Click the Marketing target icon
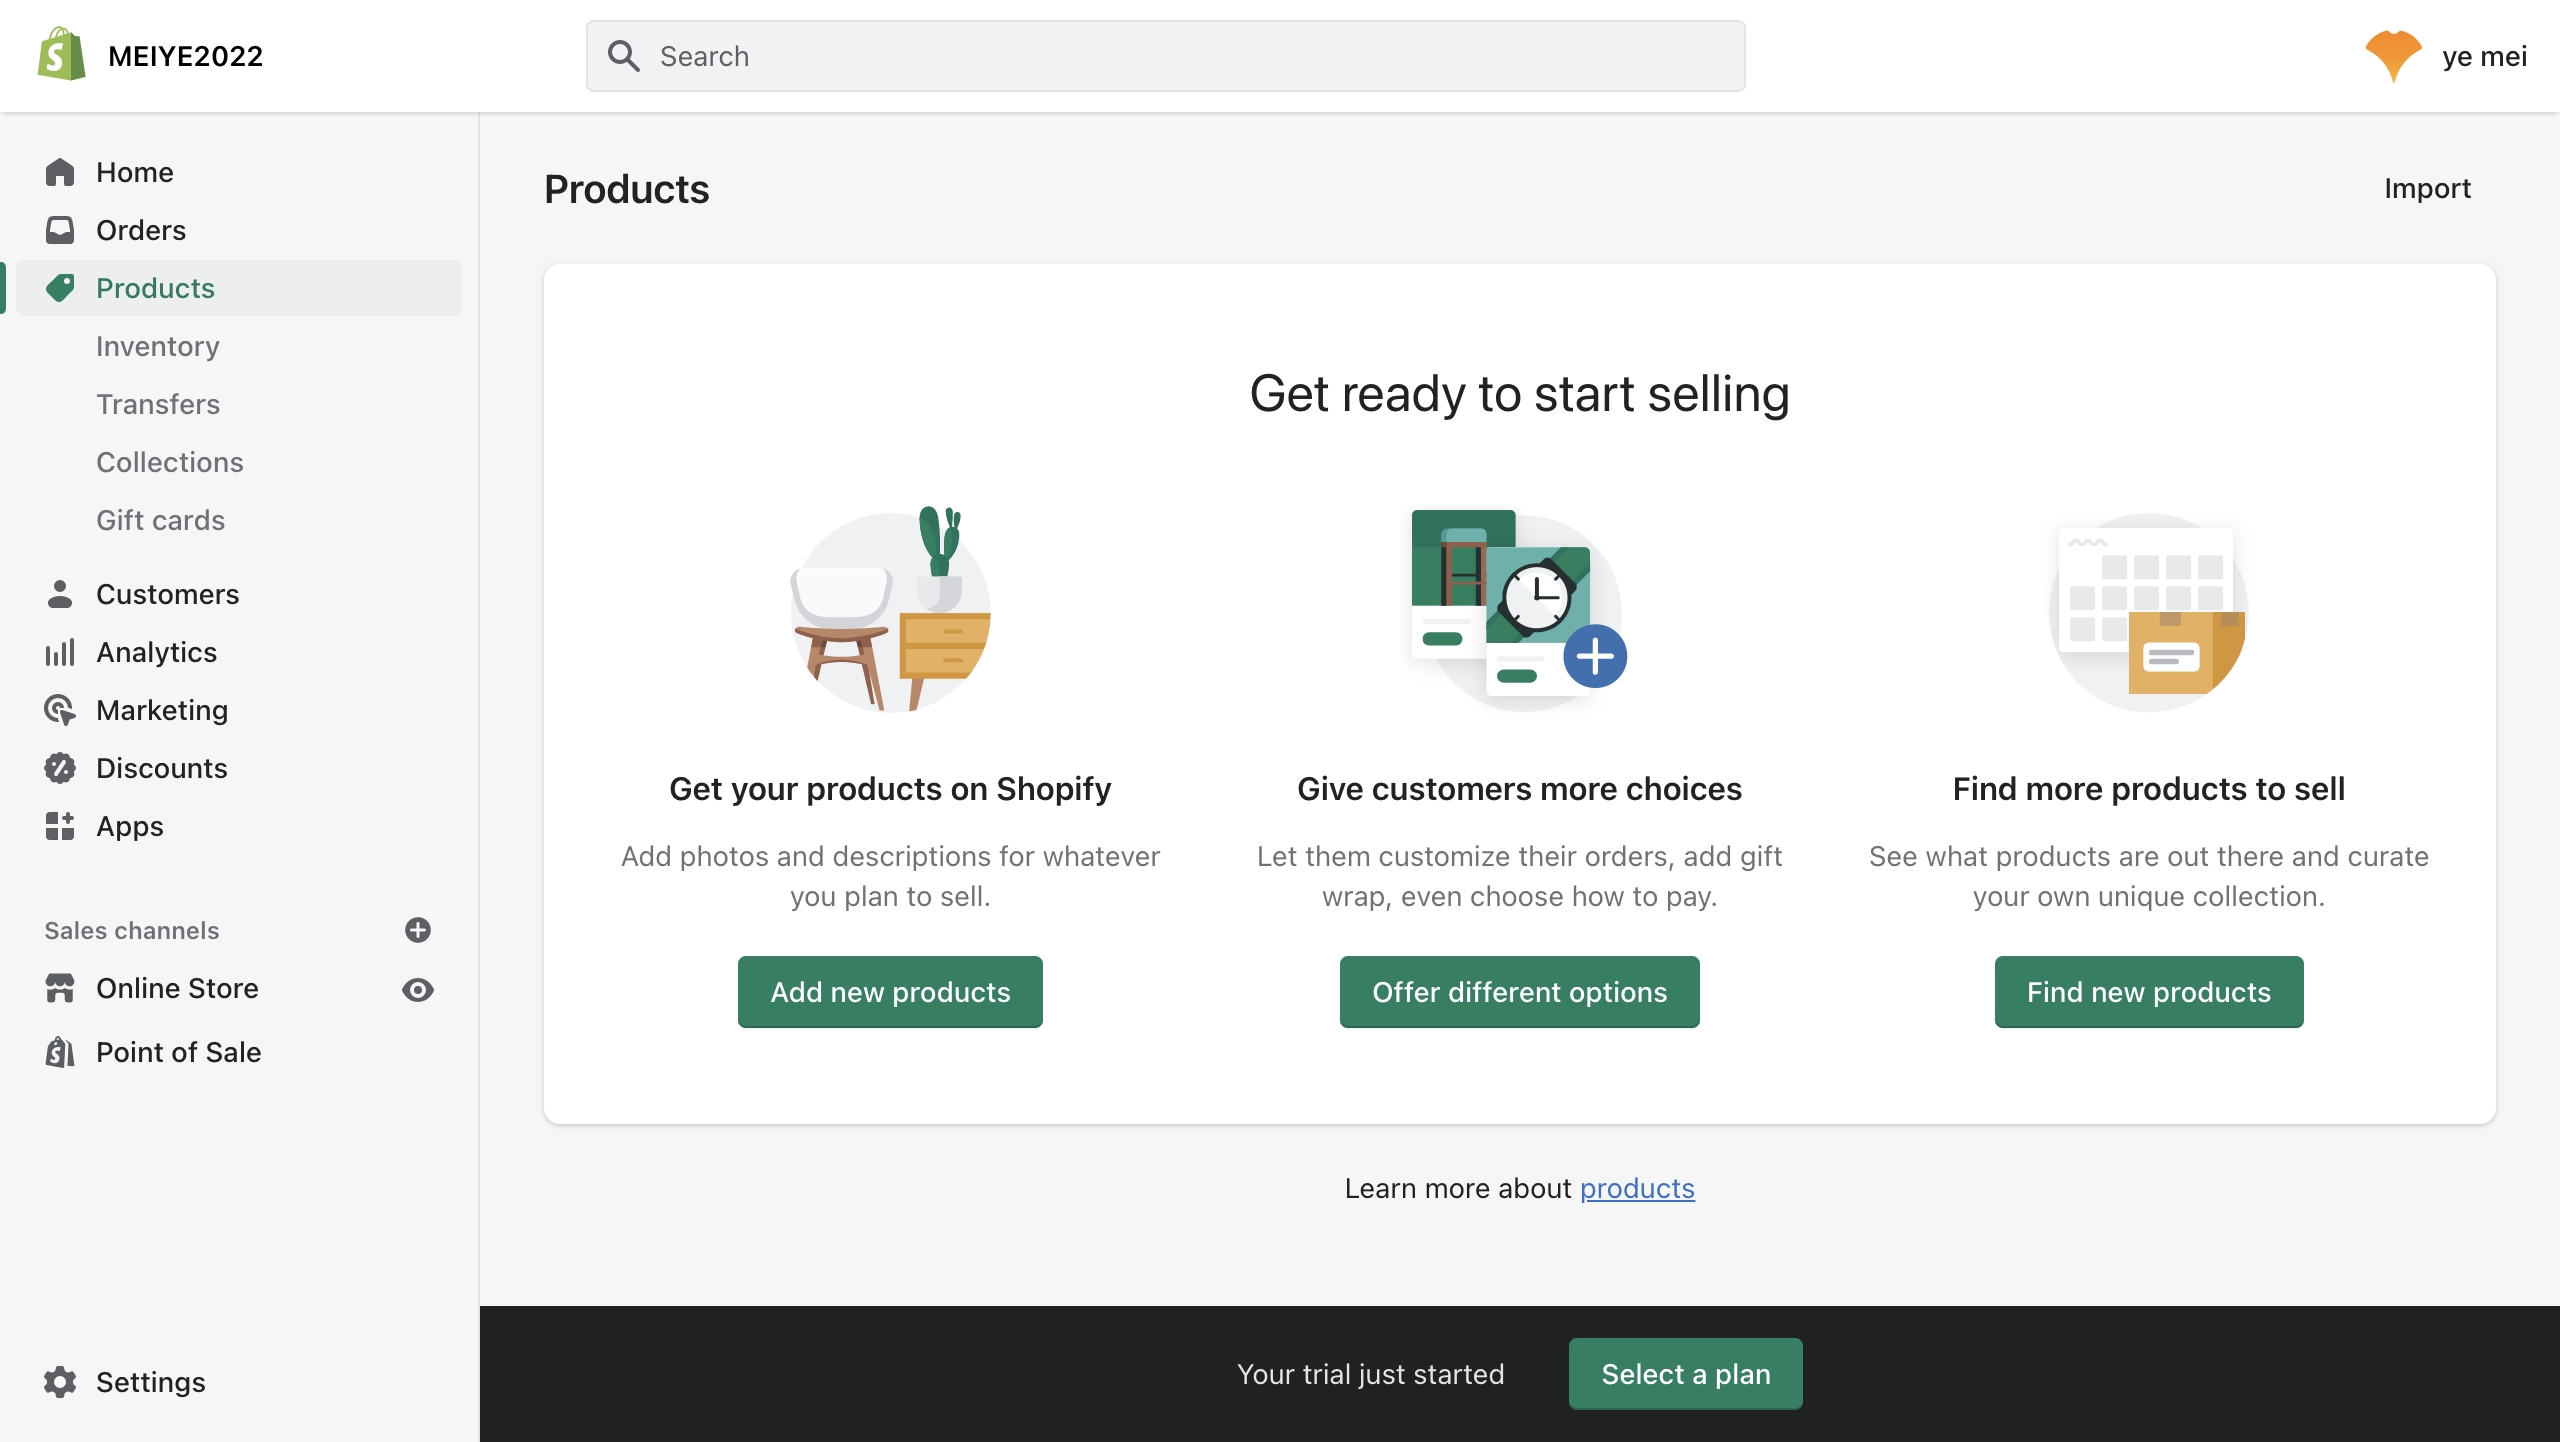The height and width of the screenshot is (1442, 2560). [60, 710]
